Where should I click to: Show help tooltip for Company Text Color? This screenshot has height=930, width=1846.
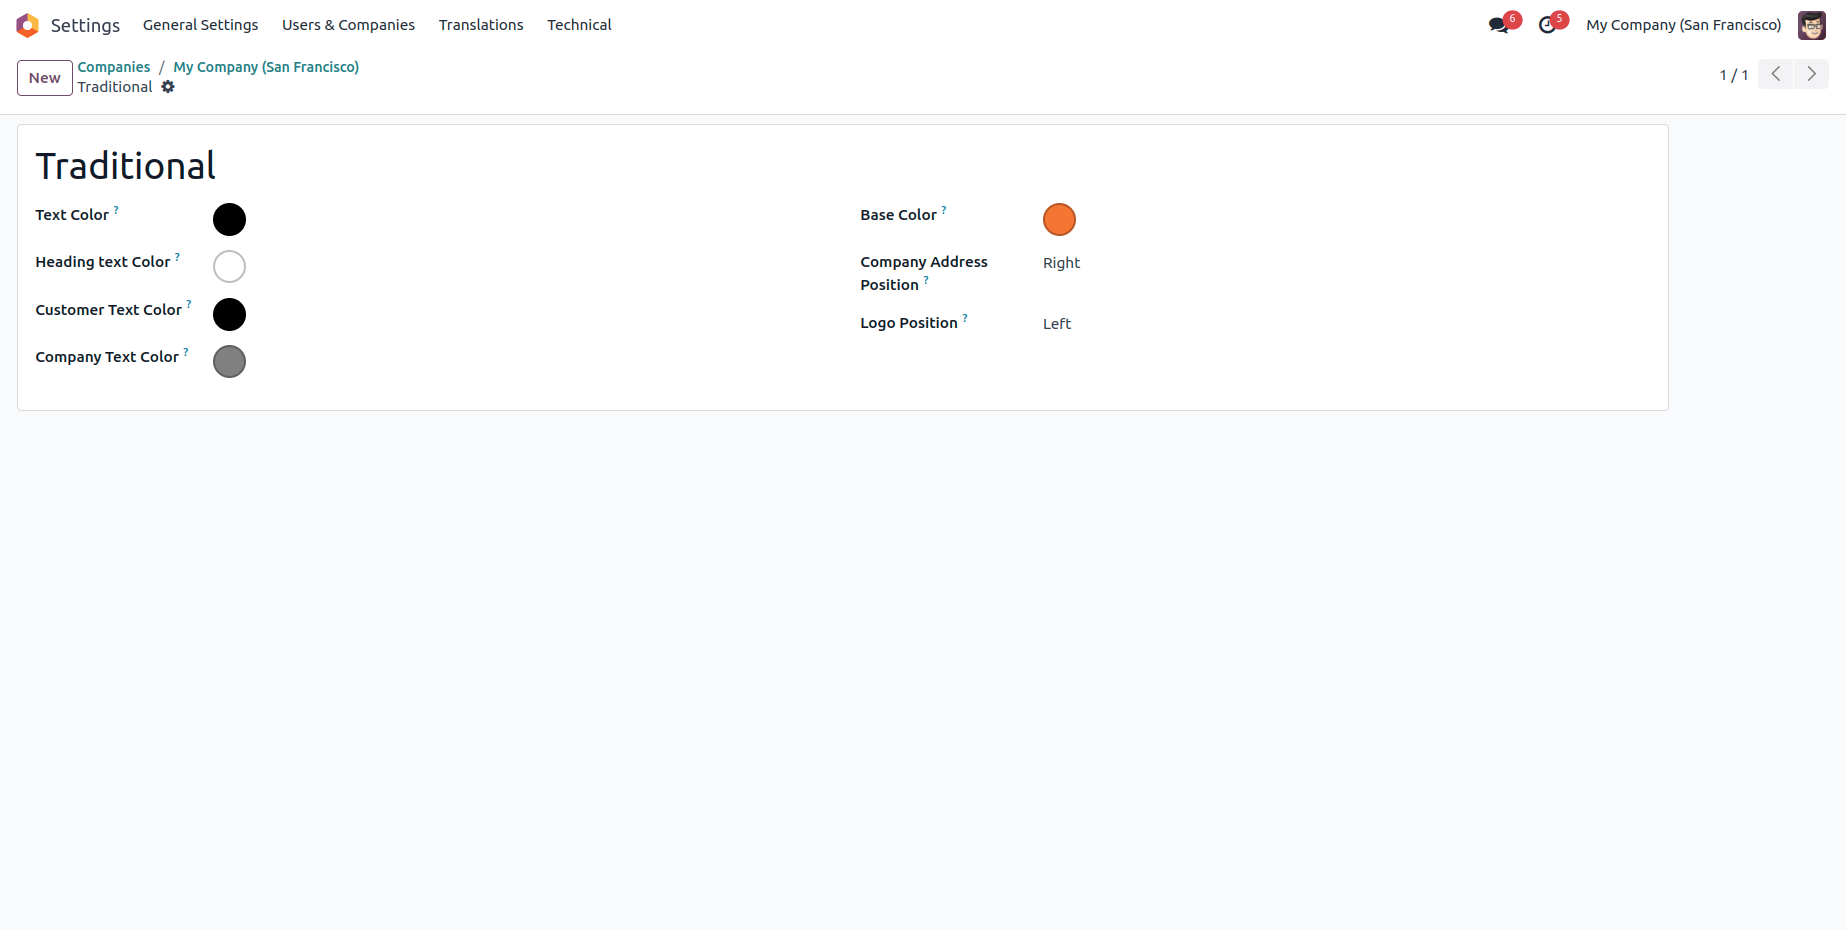click(x=186, y=352)
